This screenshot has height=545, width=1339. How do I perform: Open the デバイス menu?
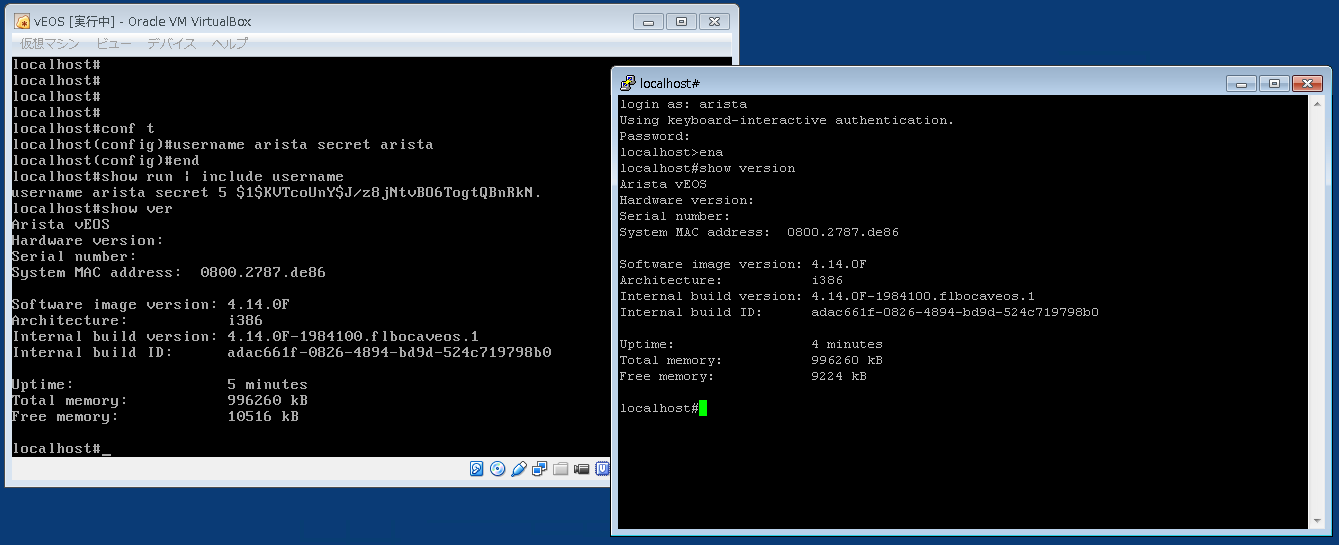coord(170,44)
